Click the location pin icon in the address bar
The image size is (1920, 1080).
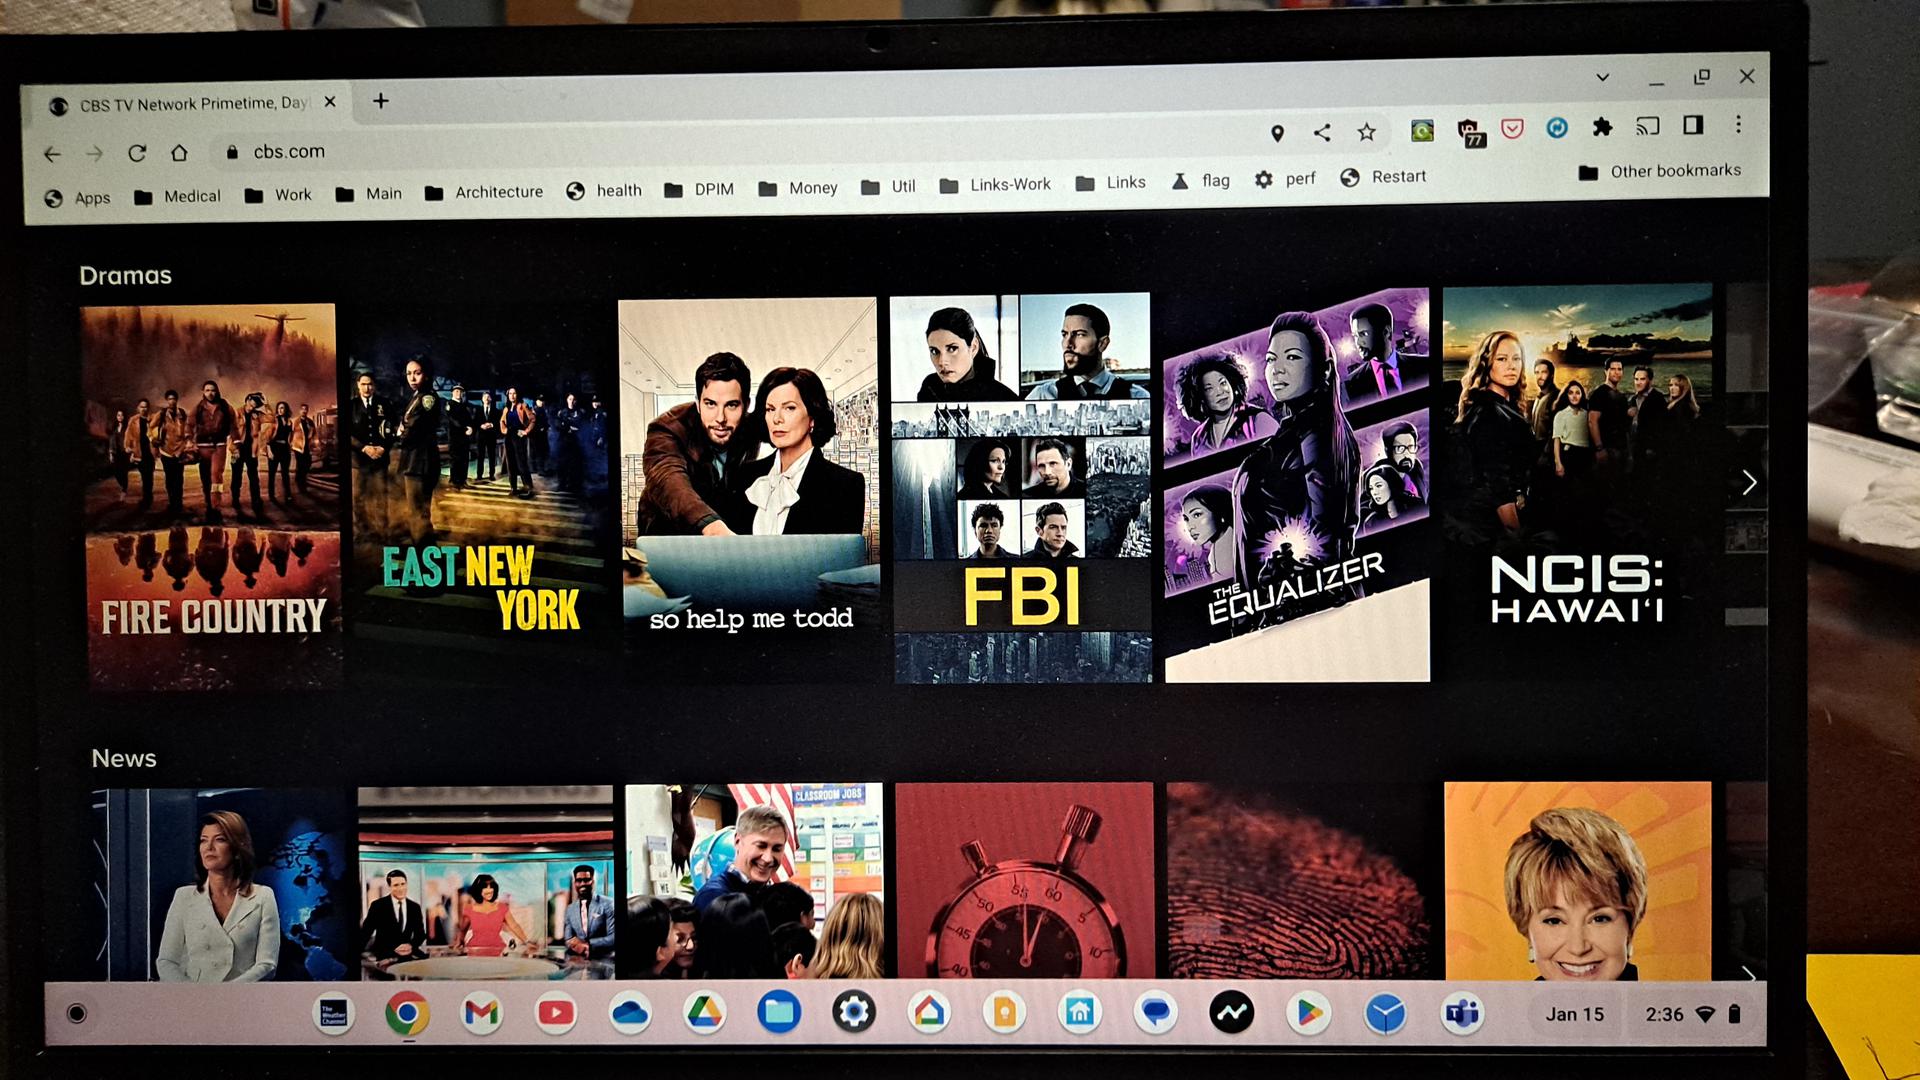[x=1276, y=132]
